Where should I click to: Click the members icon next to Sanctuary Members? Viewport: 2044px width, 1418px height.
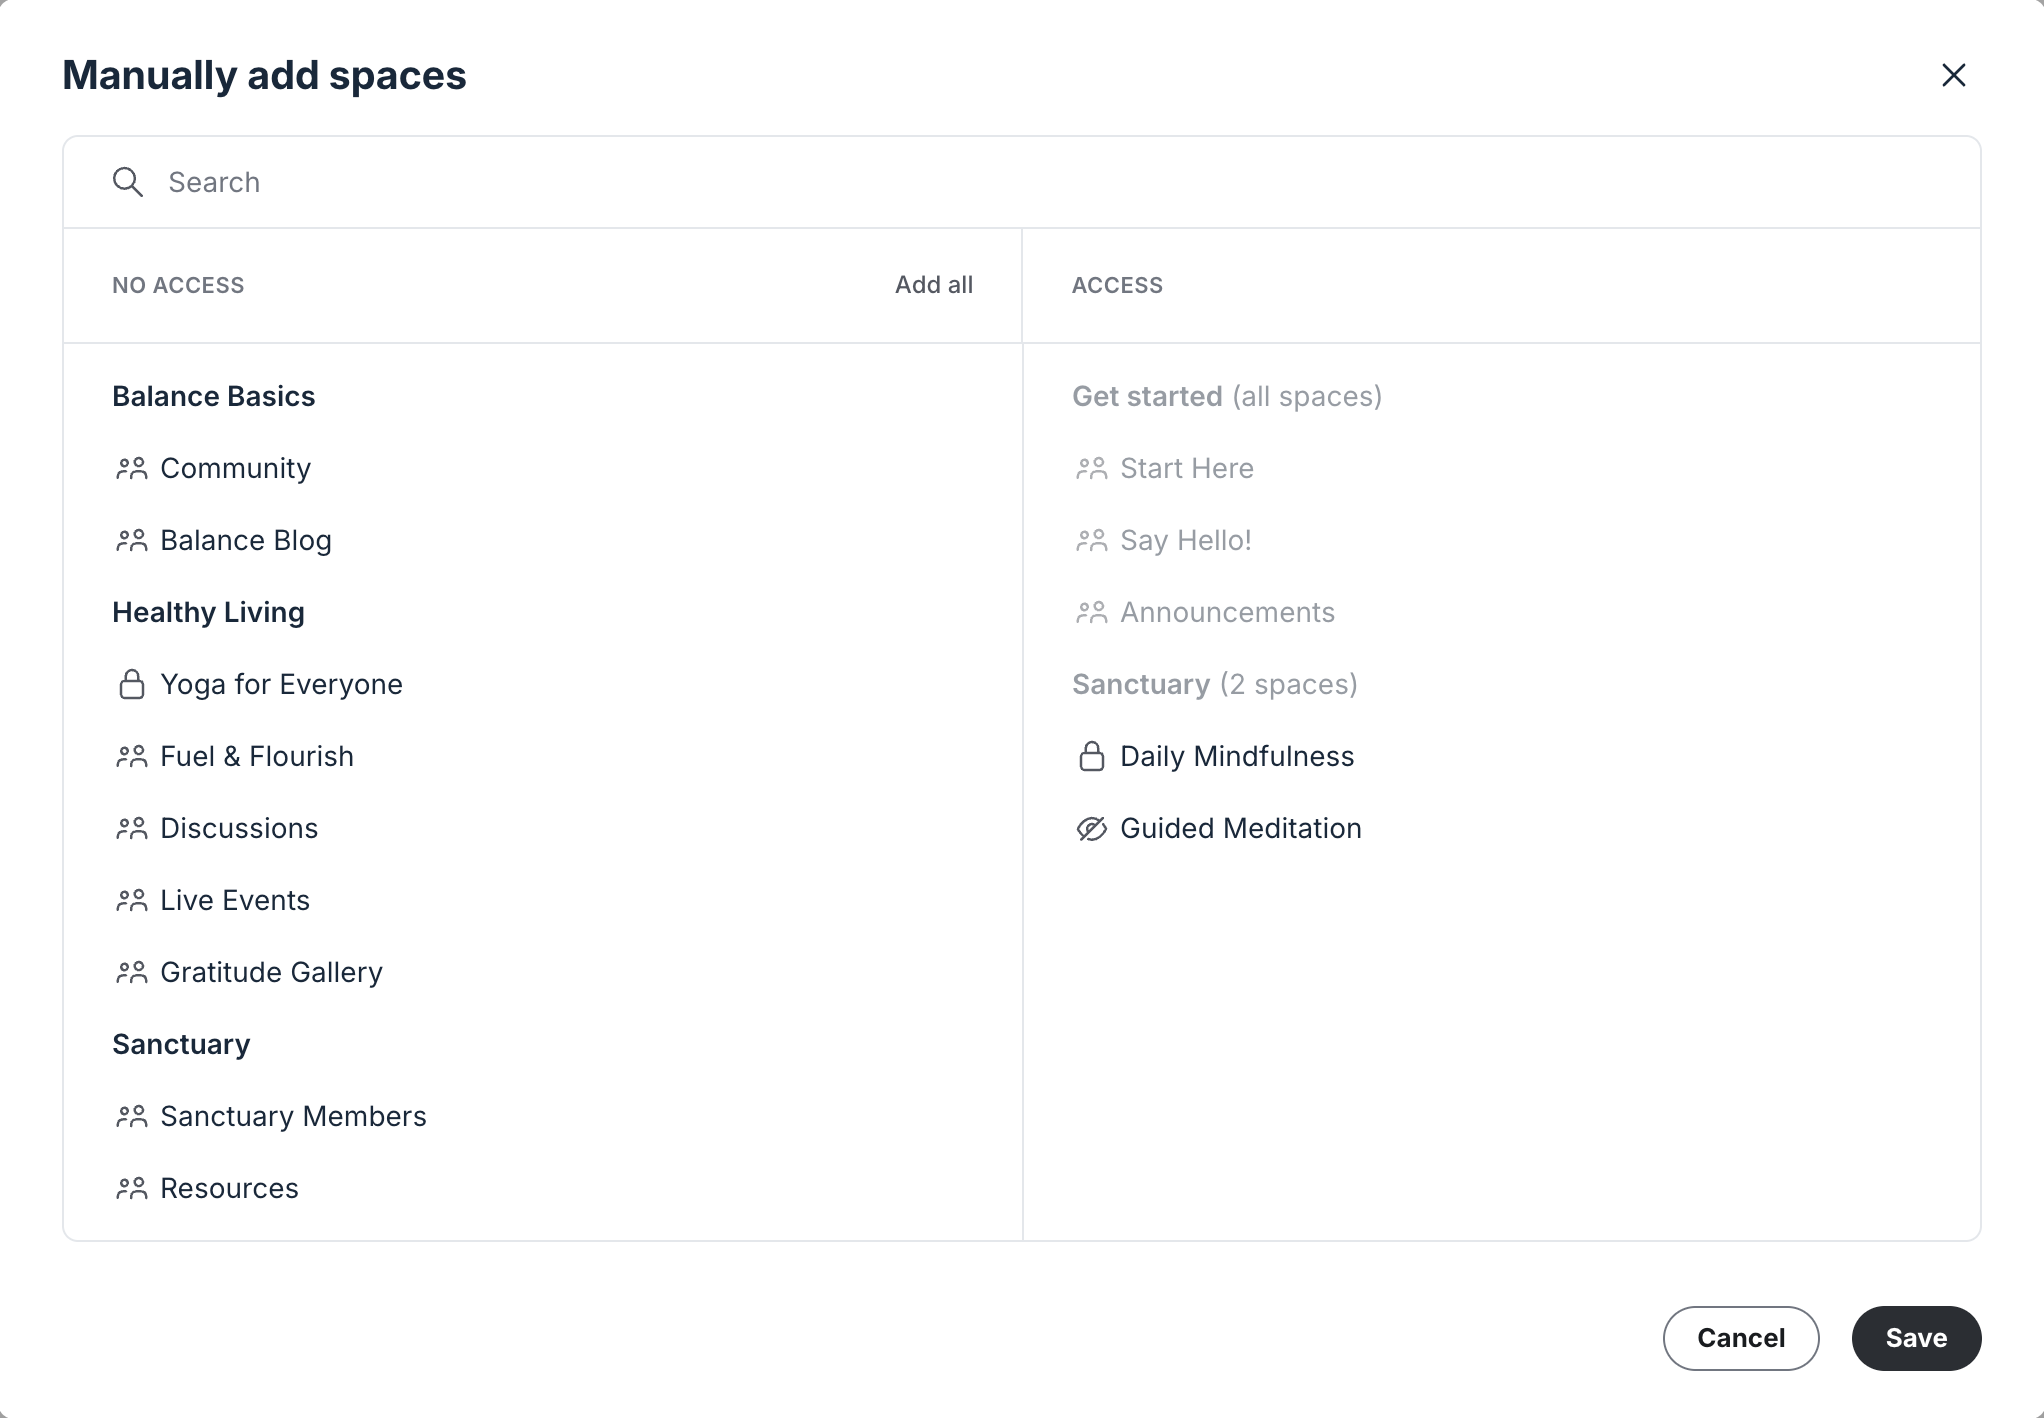pyautogui.click(x=133, y=1116)
